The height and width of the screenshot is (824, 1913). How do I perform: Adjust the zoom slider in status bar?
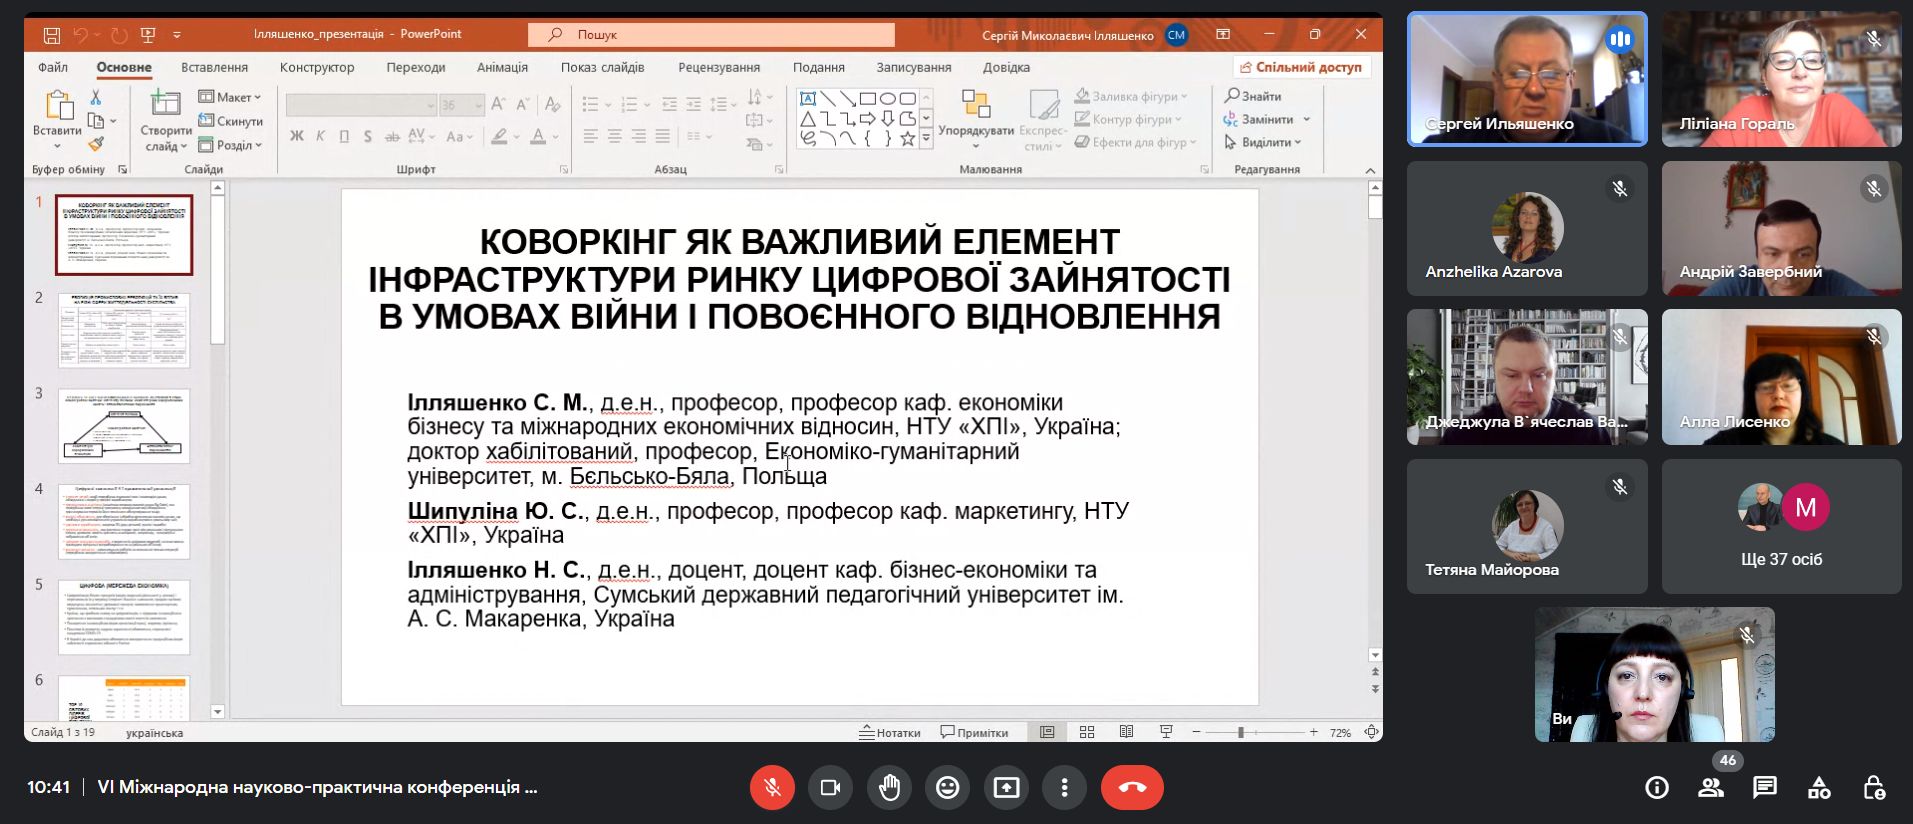pyautogui.click(x=1240, y=732)
